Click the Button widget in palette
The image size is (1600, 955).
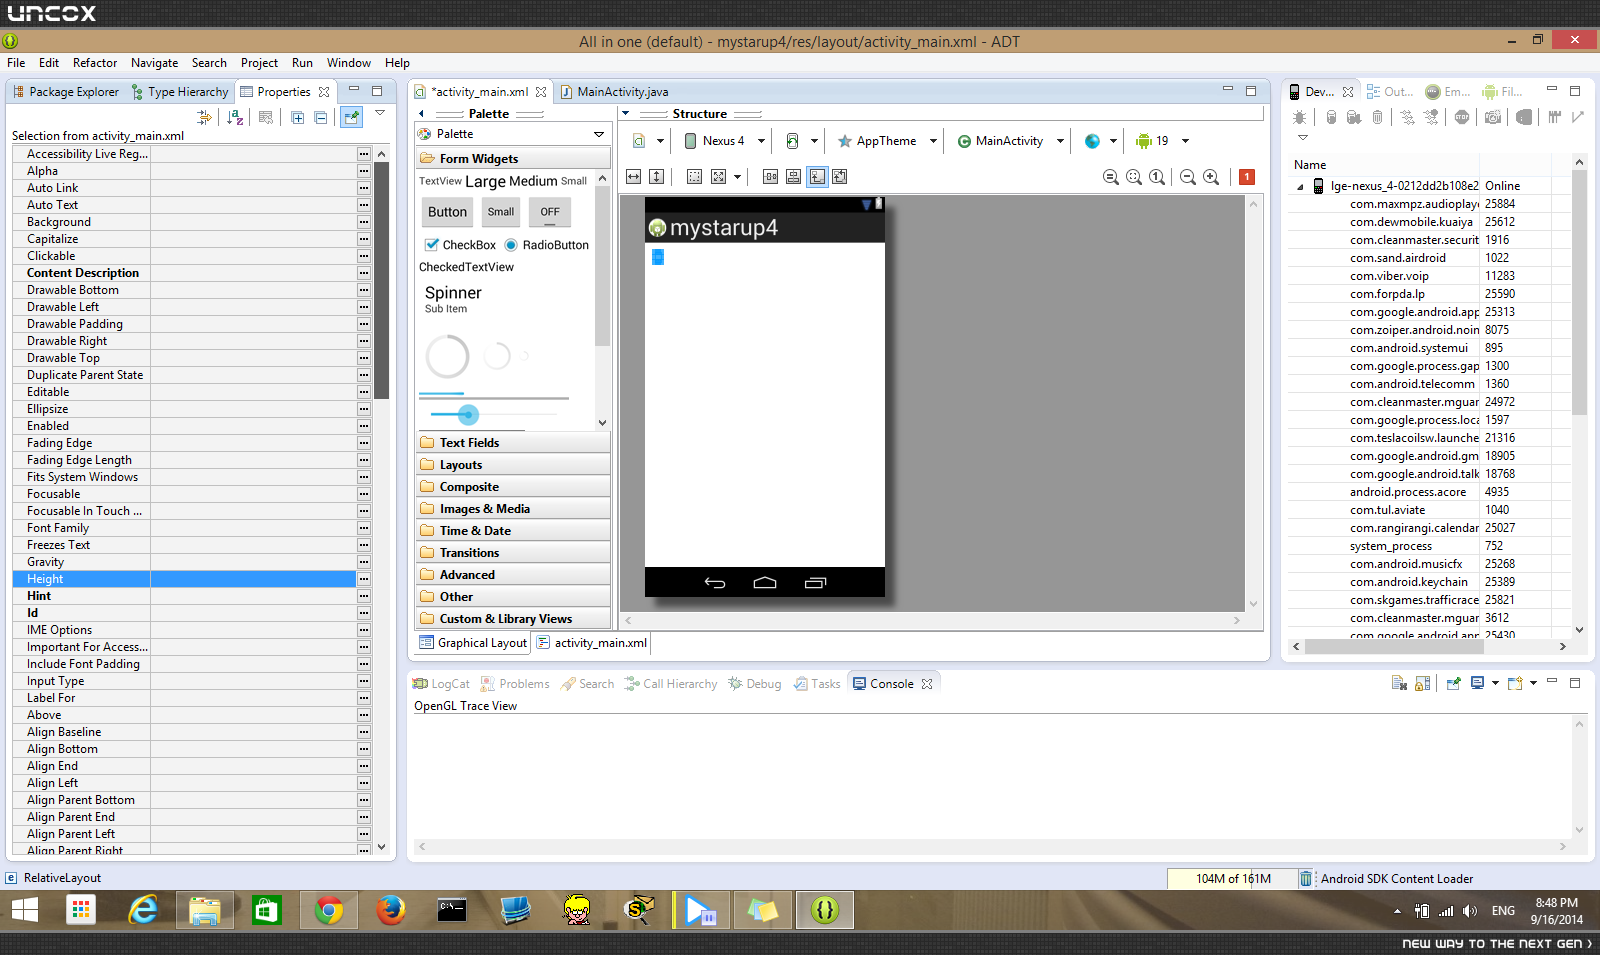coord(447,212)
